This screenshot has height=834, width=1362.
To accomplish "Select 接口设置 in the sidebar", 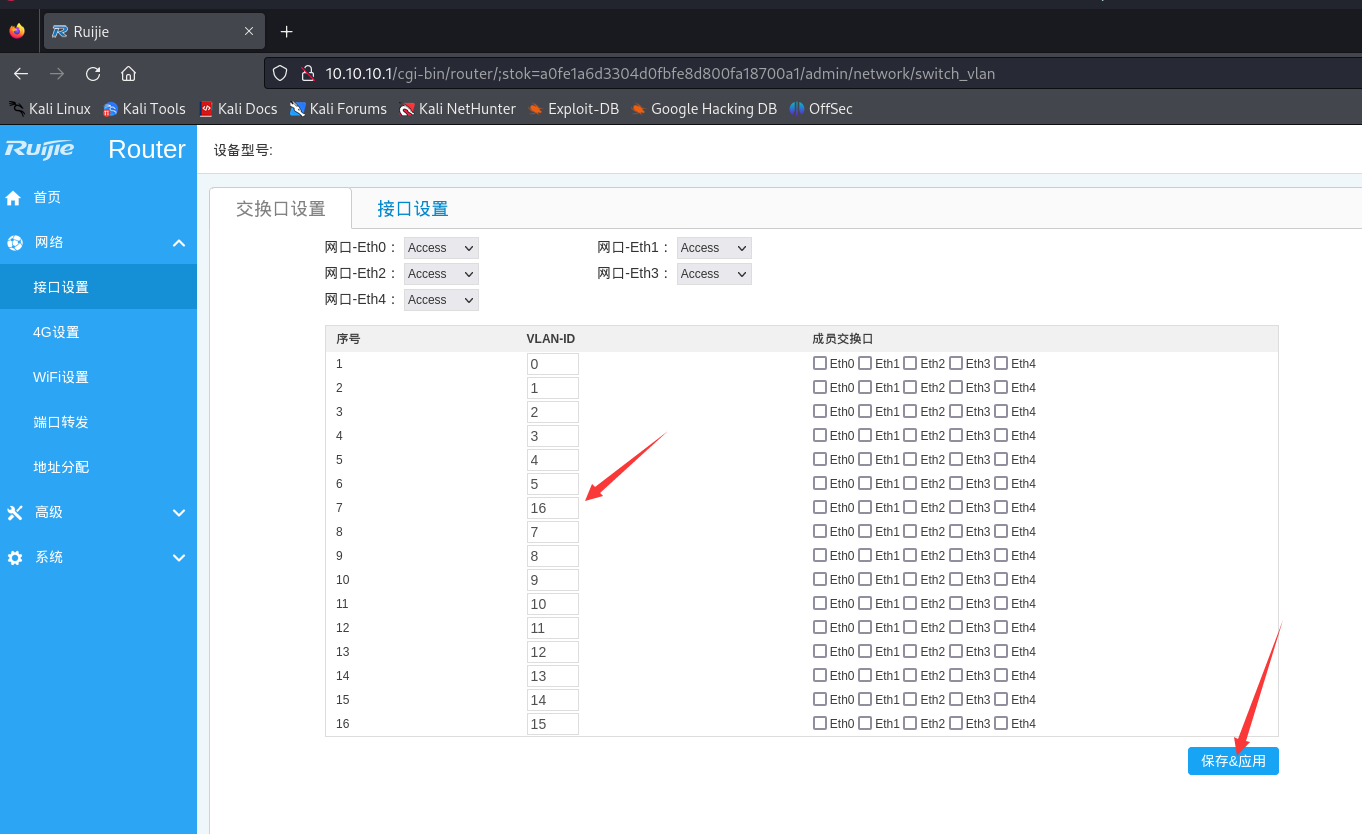I will [98, 287].
